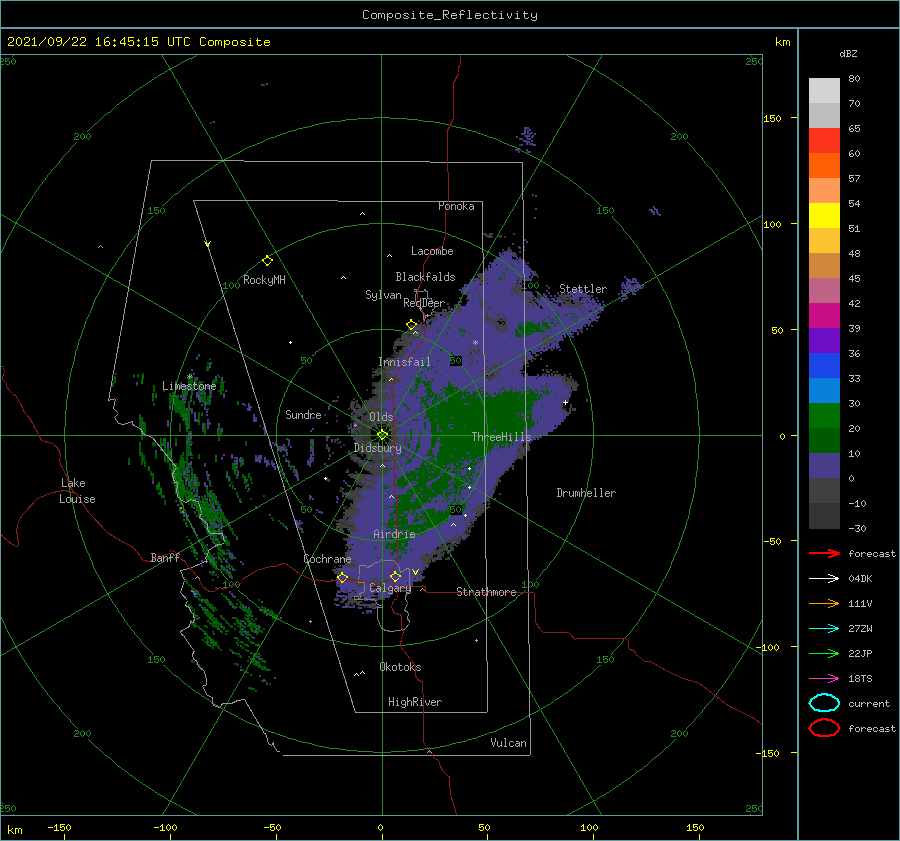The image size is (900, 841).
Task: Select the 48 dBZ tan swatch
Action: coord(824,265)
